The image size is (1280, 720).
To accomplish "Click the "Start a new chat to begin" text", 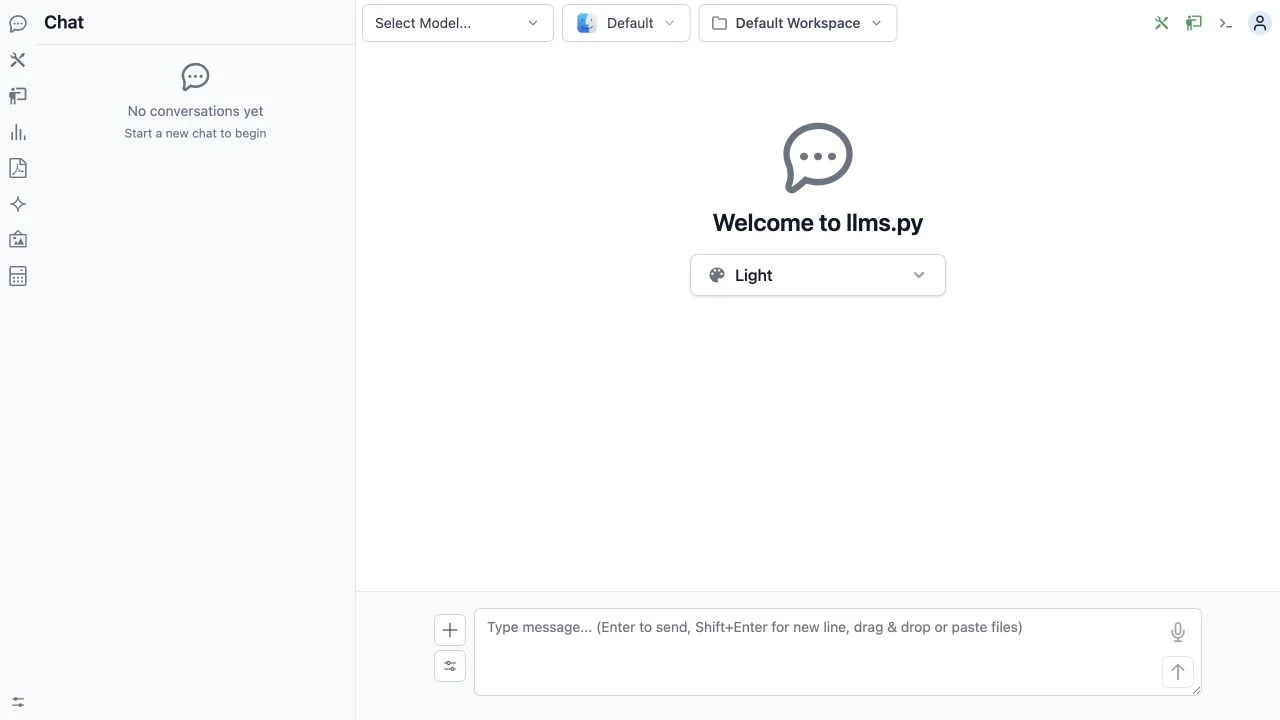I will click(196, 133).
